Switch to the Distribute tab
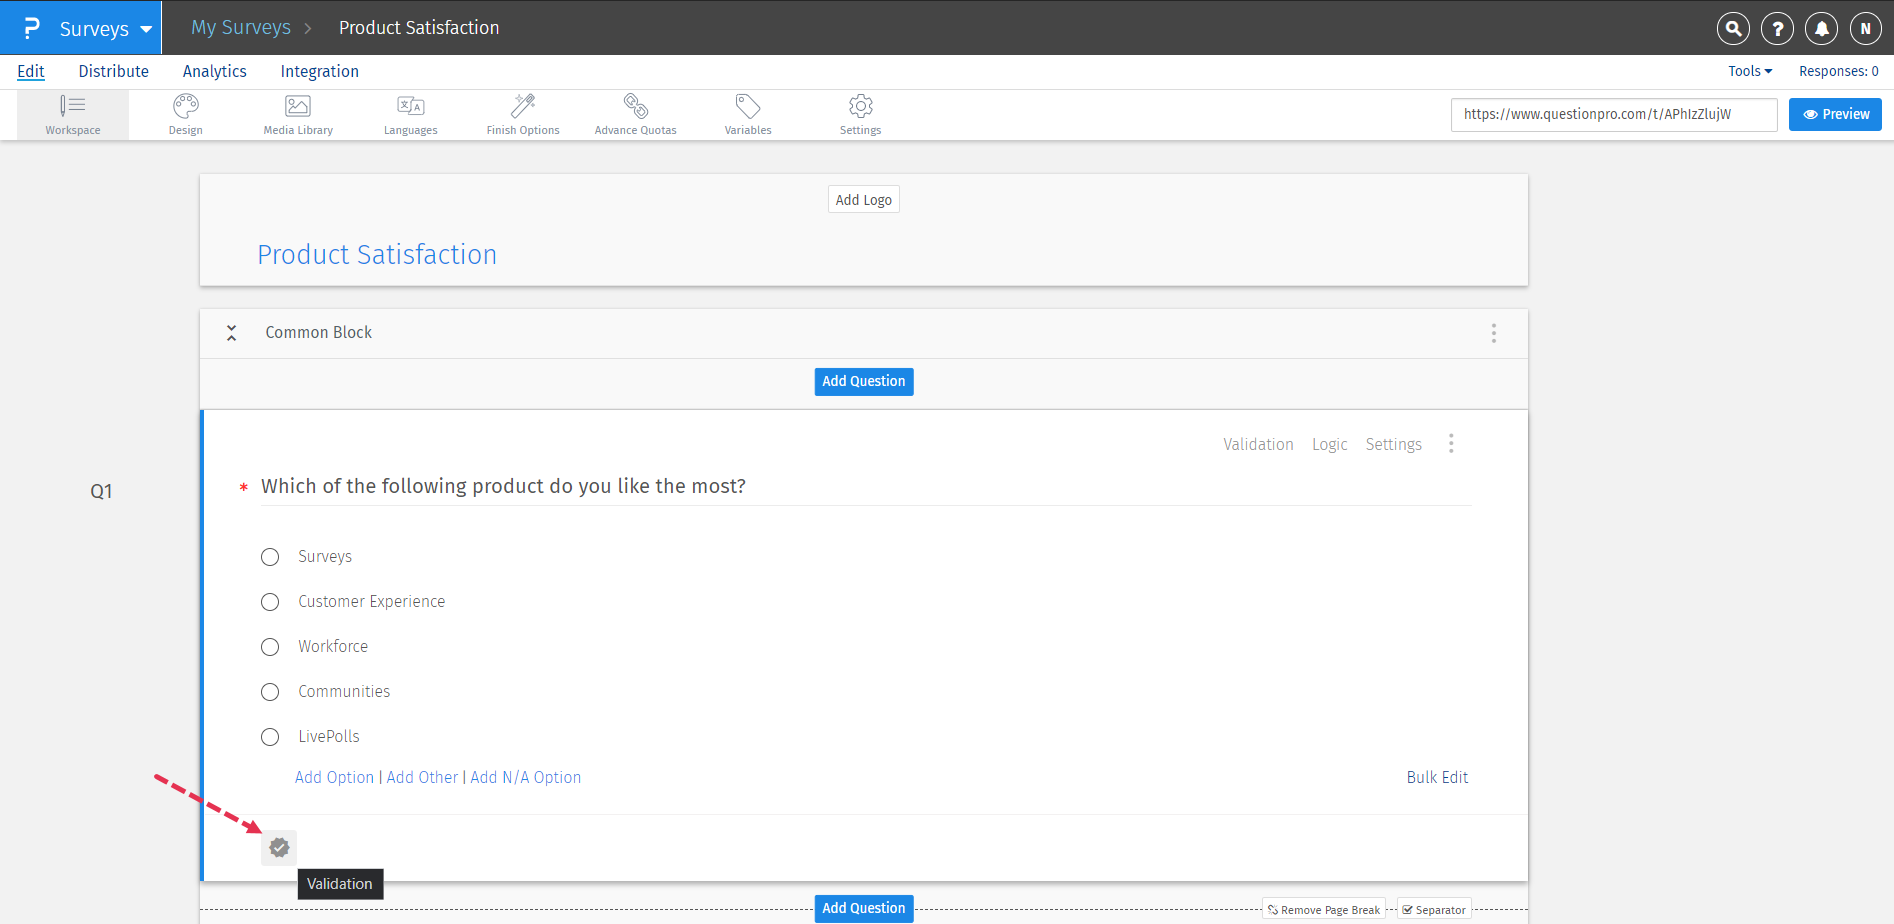Viewport: 1894px width, 924px height. click(x=114, y=71)
